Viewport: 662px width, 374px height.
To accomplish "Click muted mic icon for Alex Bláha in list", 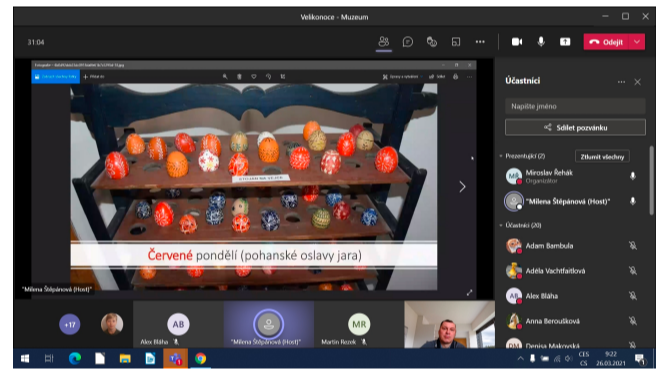I will pos(632,296).
